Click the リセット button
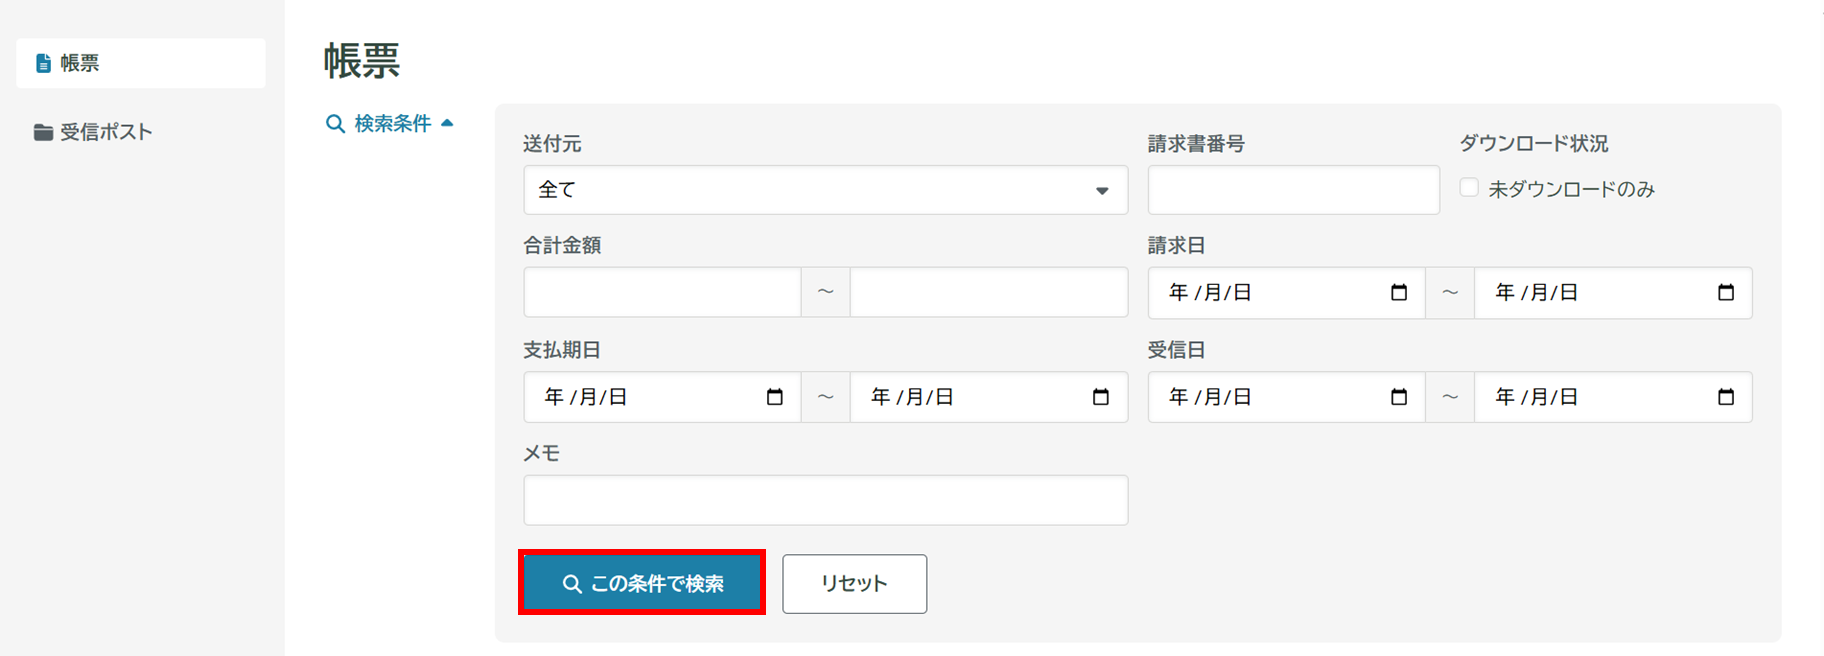 pyautogui.click(x=854, y=584)
